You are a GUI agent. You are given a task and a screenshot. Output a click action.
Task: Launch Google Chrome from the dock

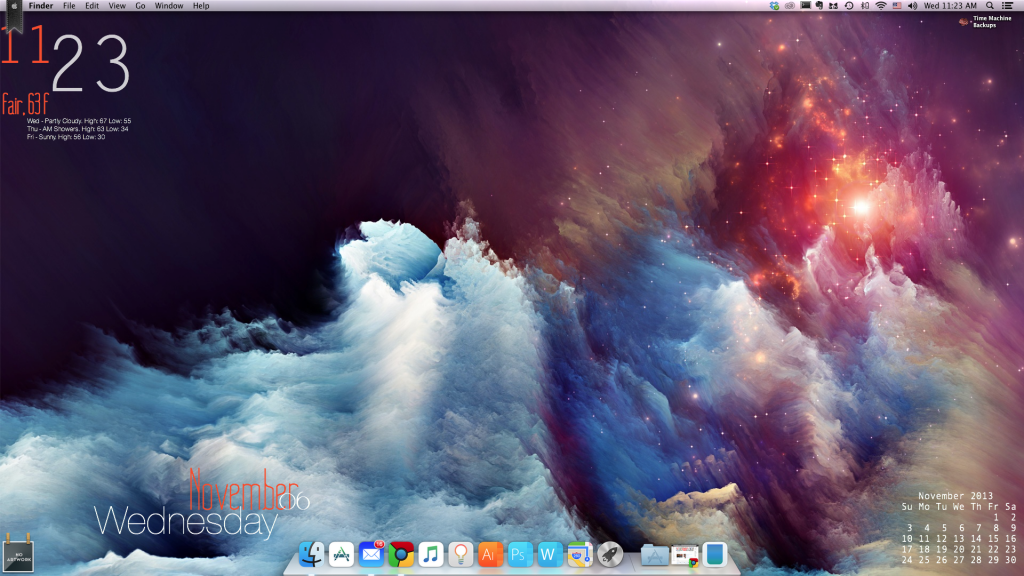[x=401, y=554]
